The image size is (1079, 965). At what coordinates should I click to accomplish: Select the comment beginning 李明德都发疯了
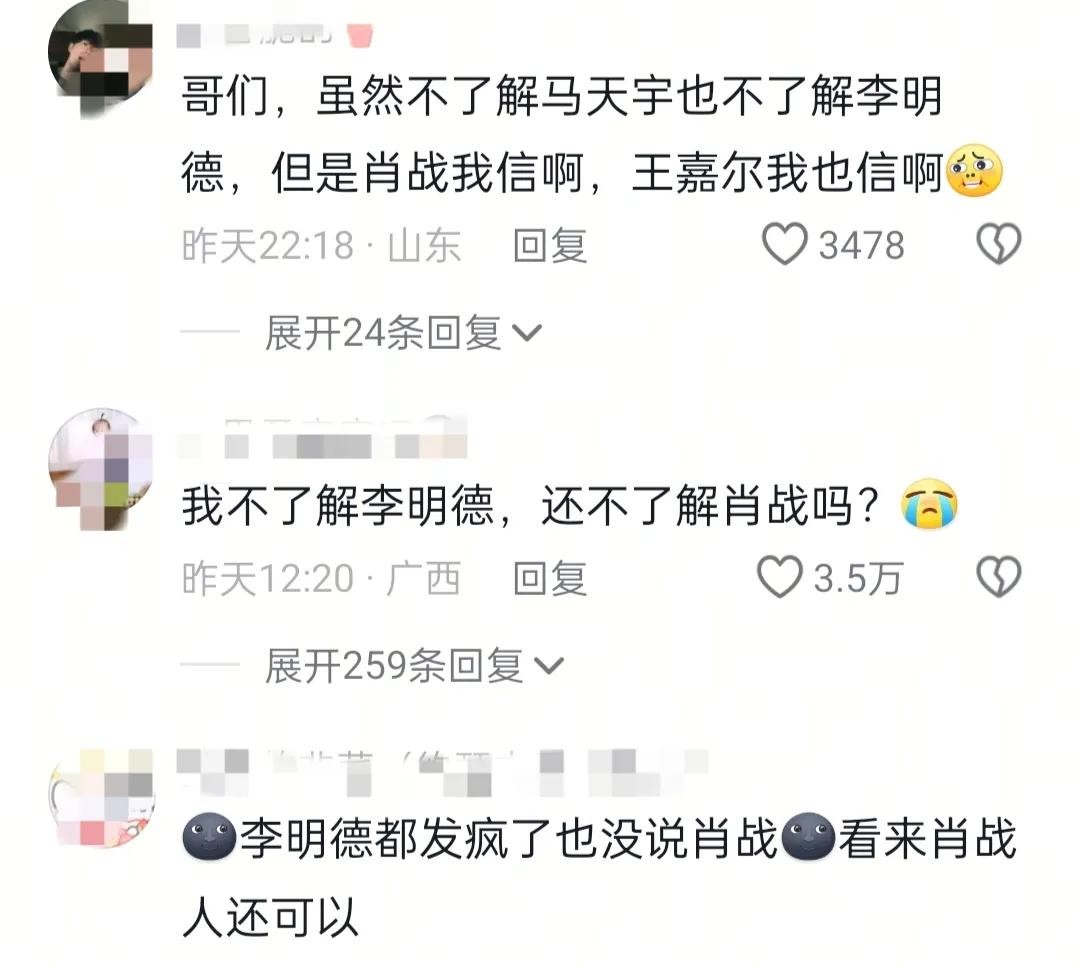(x=599, y=878)
